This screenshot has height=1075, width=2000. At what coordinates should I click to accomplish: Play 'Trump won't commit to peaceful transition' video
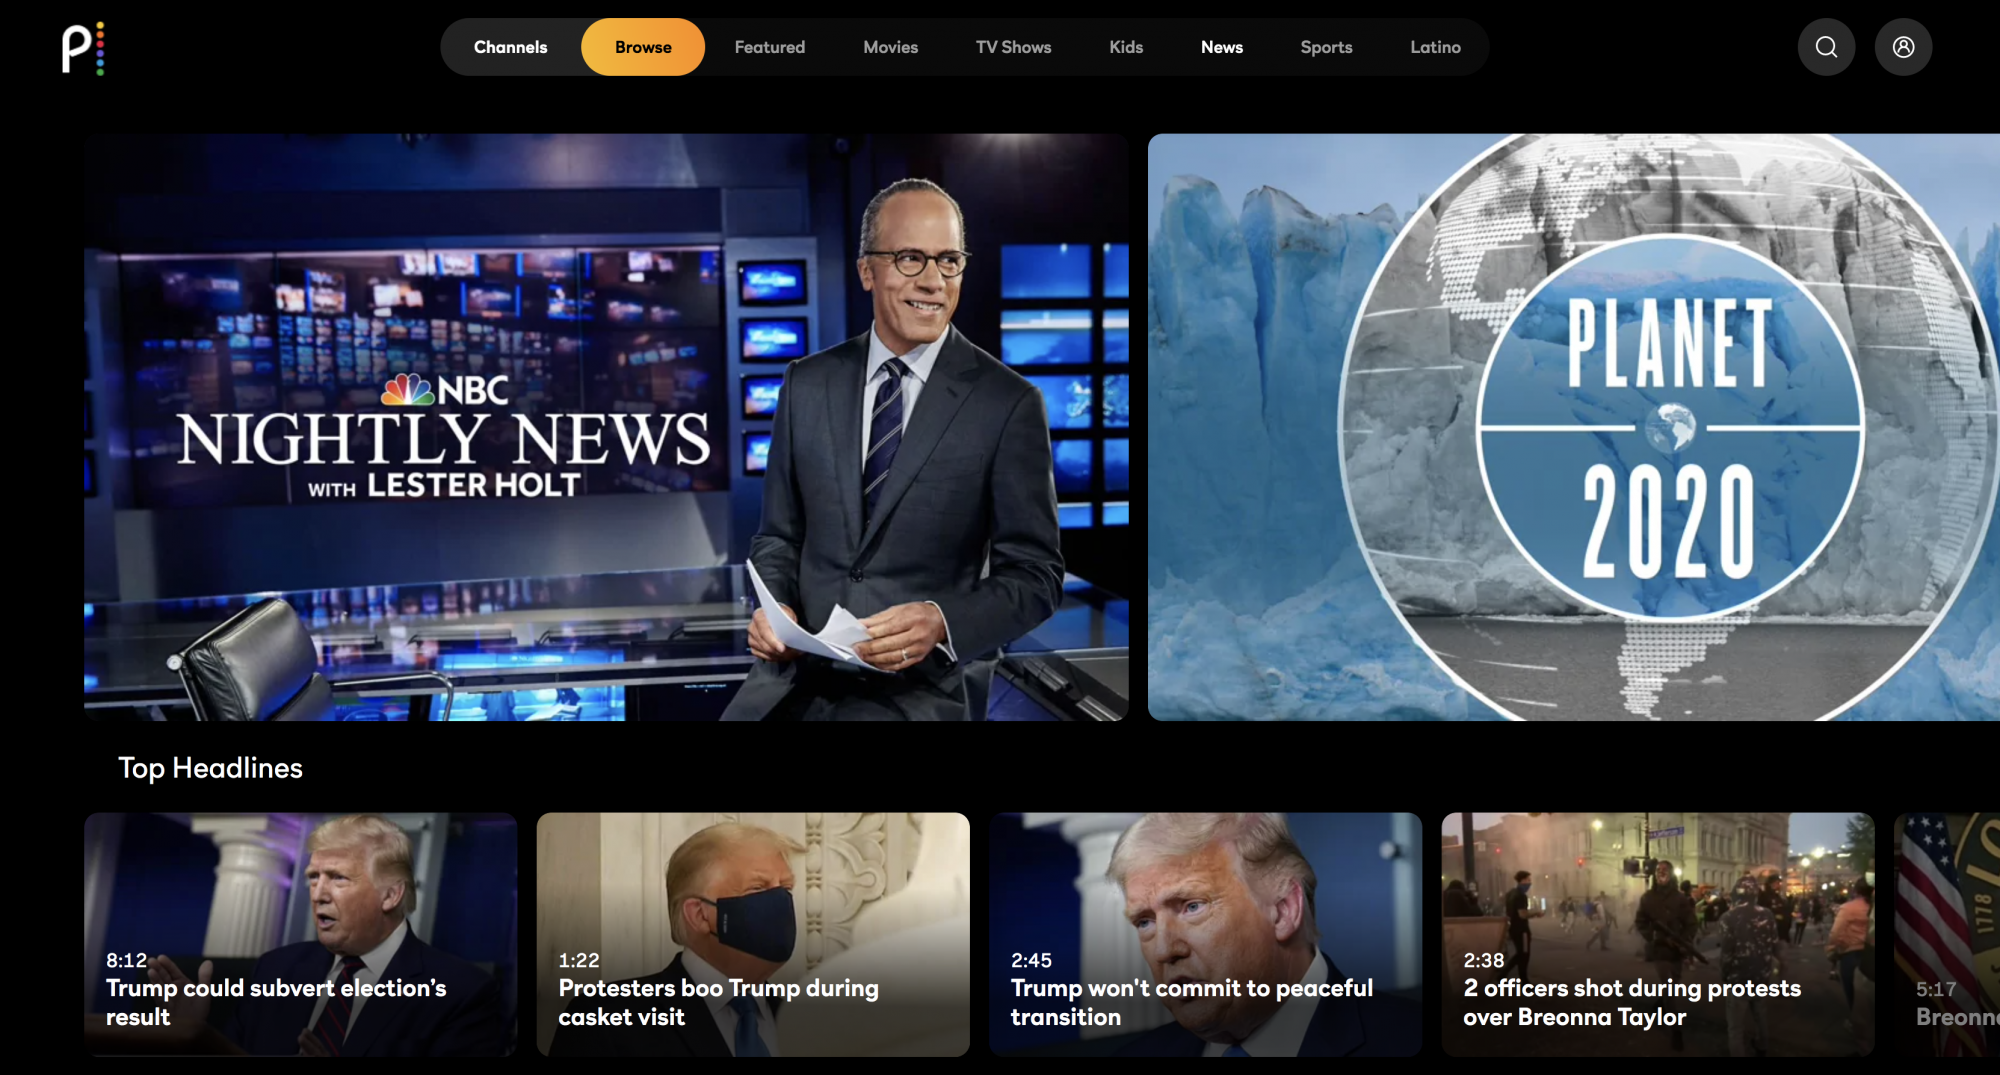1205,934
